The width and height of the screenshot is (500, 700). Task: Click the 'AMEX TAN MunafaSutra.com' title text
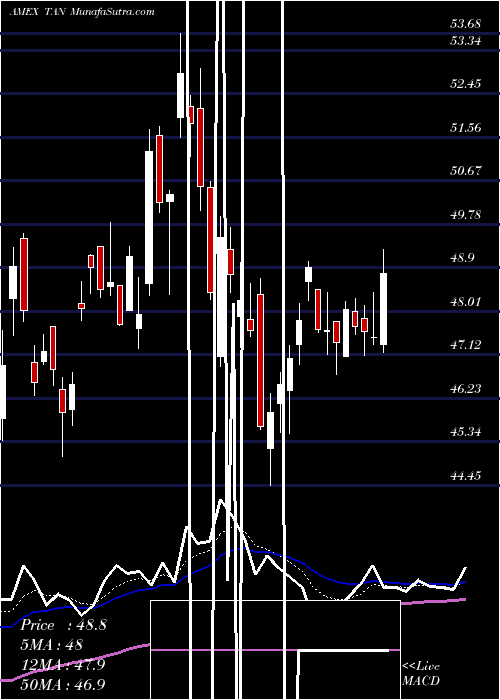(82, 12)
